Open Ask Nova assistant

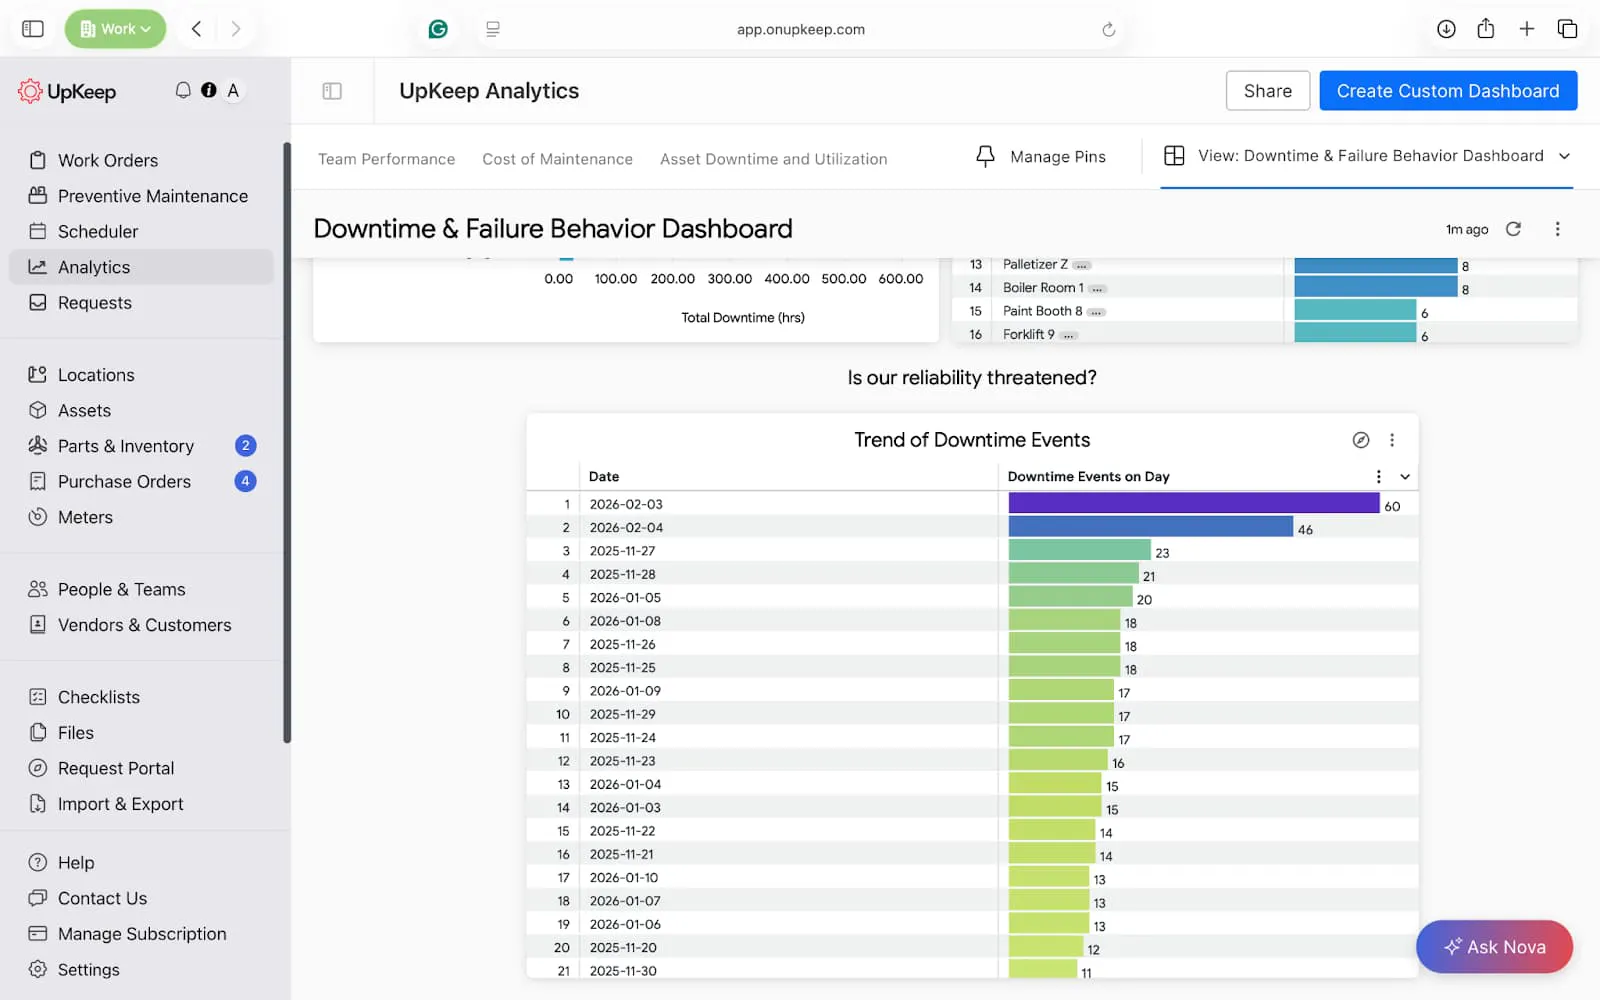click(1494, 947)
